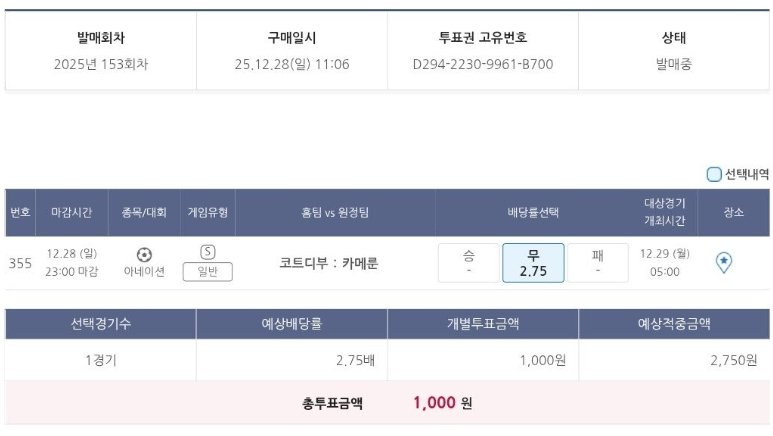The width and height of the screenshot is (773, 436).
Task: Click the ticket ID D294-2230-9961-B700
Action: (x=482, y=64)
